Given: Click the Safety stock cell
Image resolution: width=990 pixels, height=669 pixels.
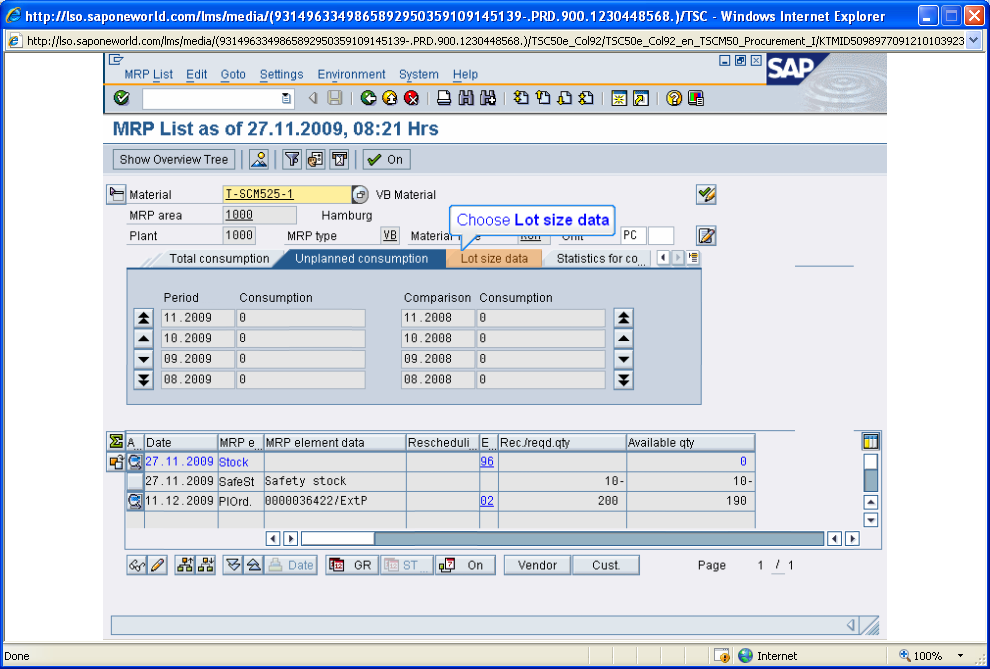Looking at the screenshot, I should coord(335,482).
